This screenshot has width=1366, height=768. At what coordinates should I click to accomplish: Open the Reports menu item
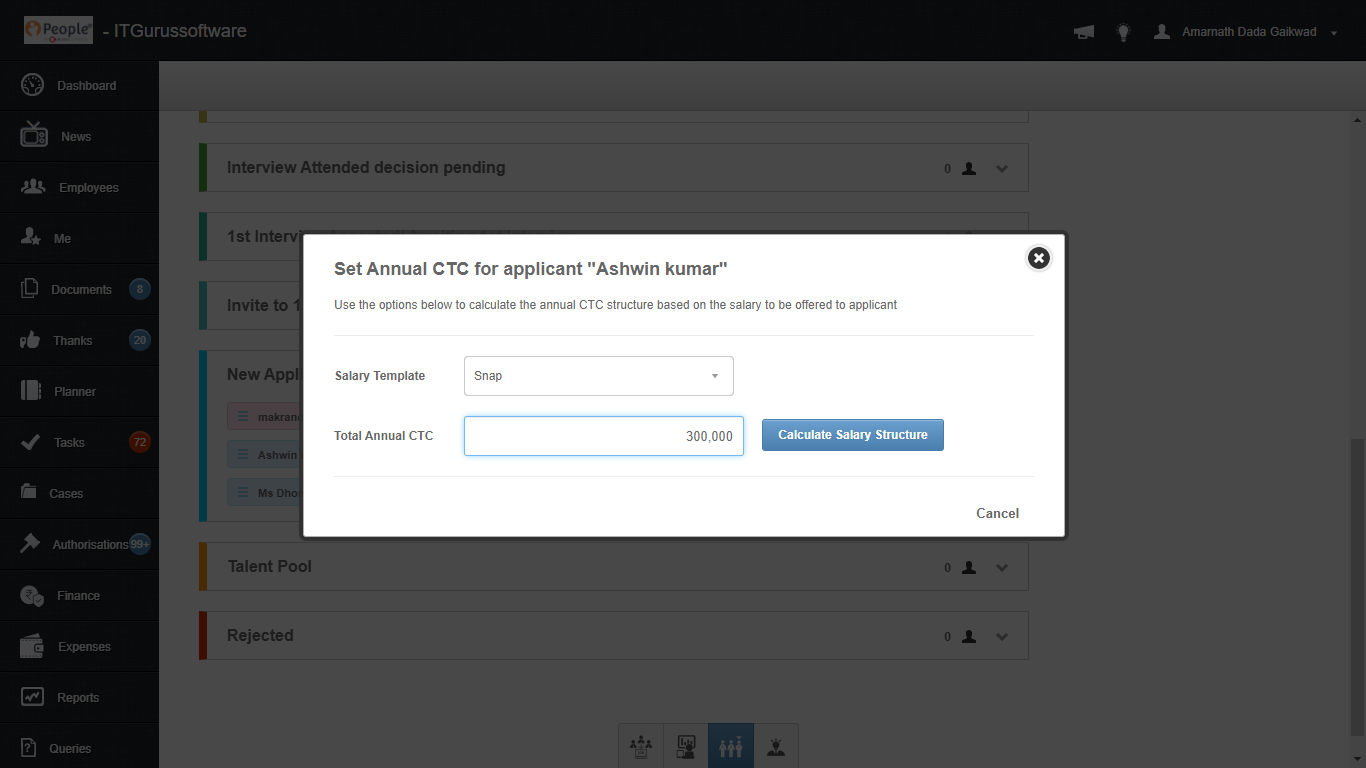(x=77, y=698)
